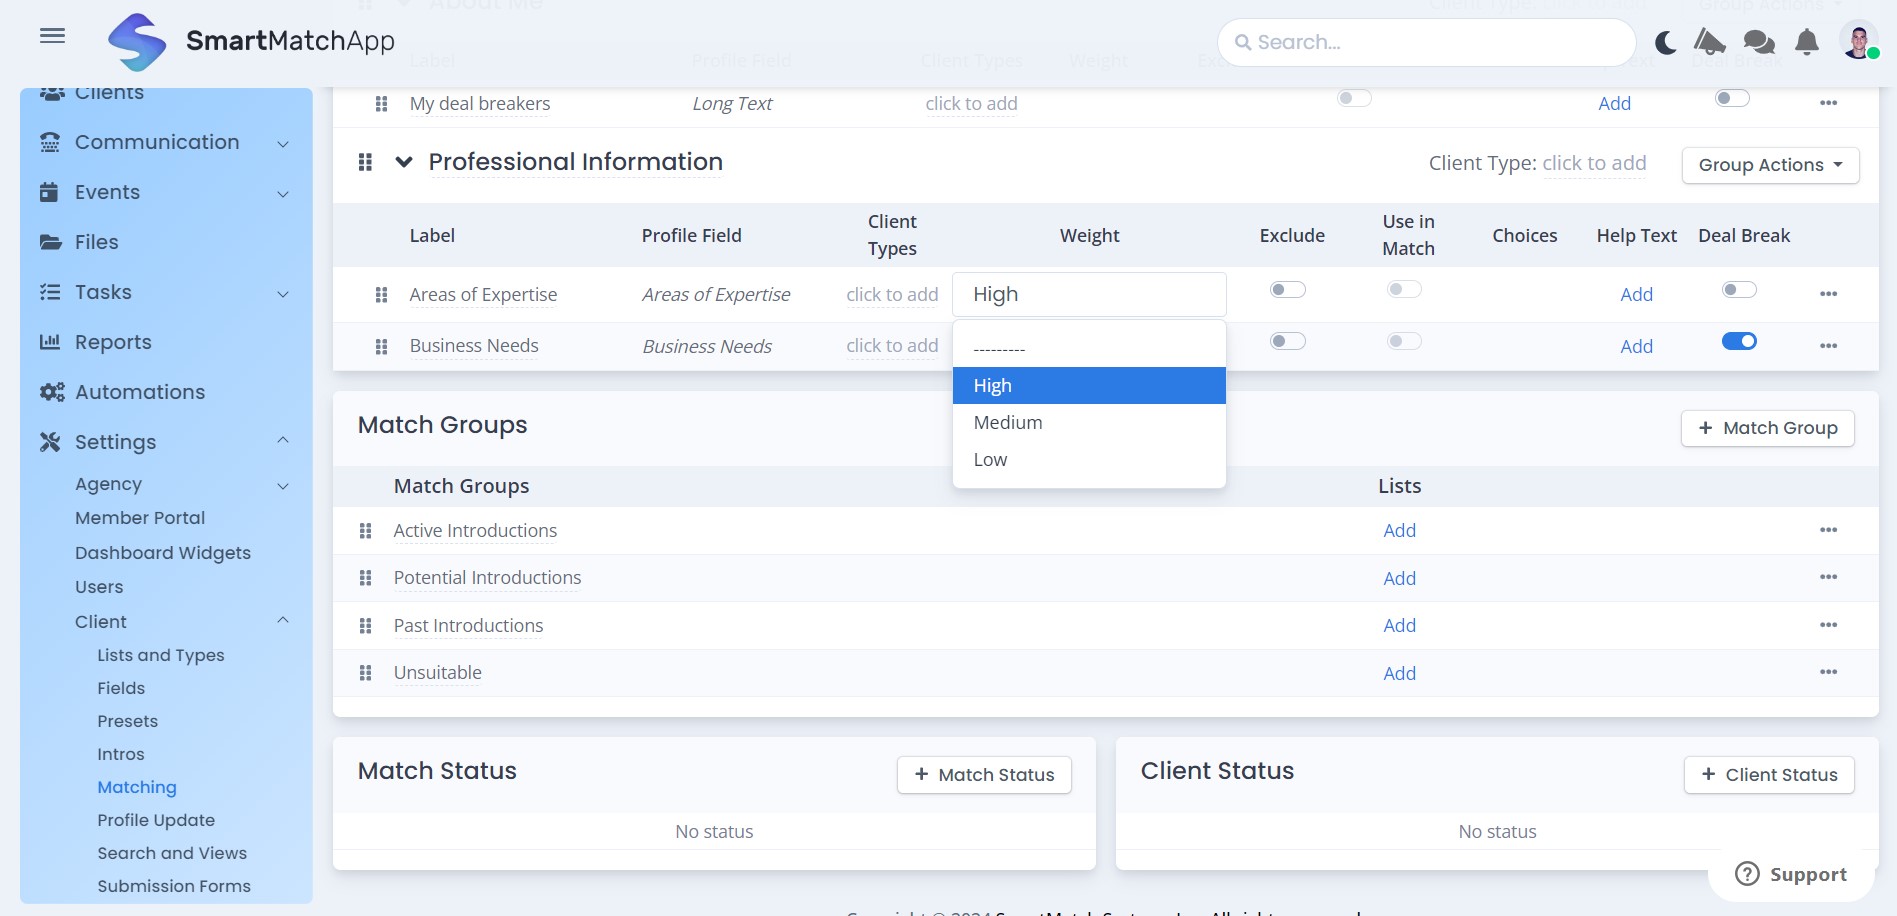Enable Use in Match for Business Needs

[1404, 340]
